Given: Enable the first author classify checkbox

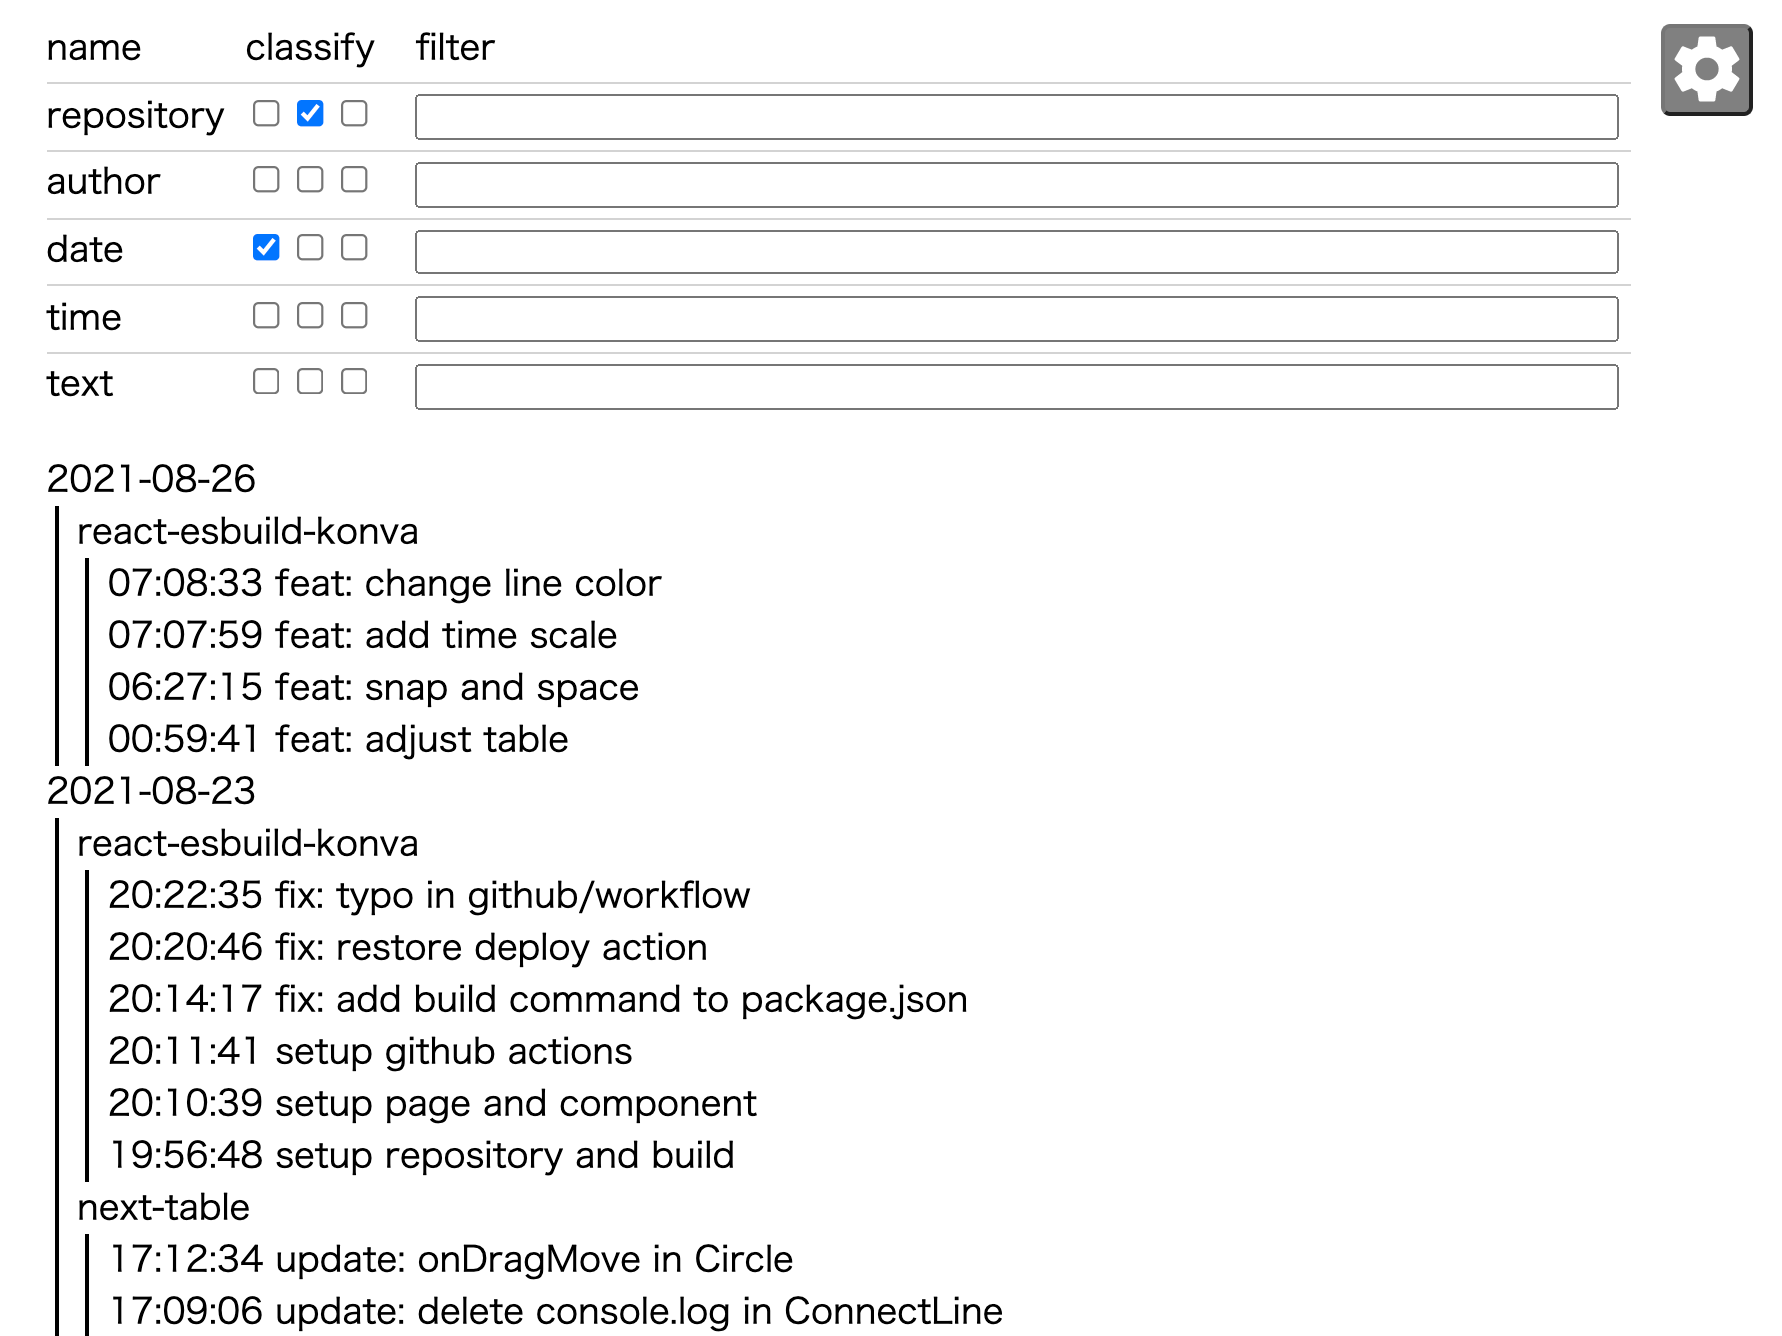Looking at the screenshot, I should click(266, 180).
